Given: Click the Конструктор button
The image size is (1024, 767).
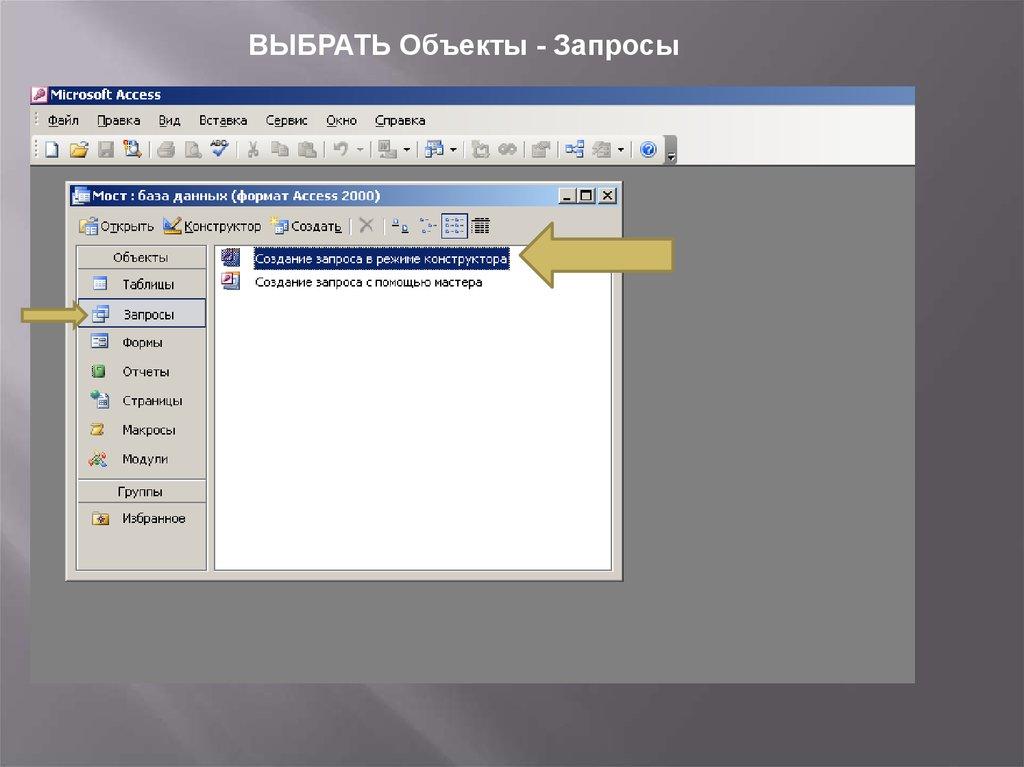Looking at the screenshot, I should [212, 226].
